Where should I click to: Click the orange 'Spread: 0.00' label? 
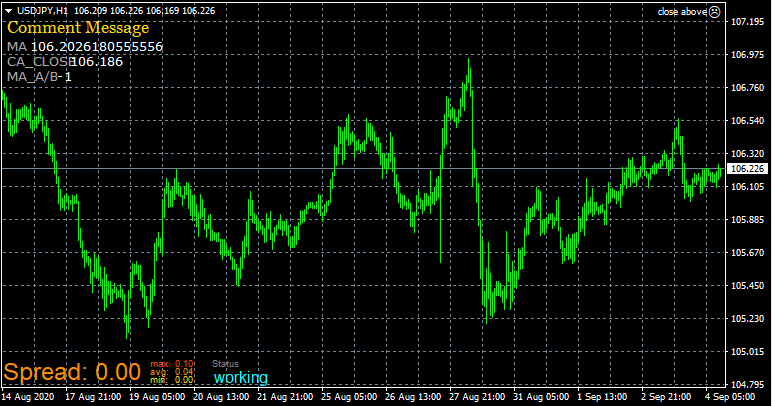(72, 372)
